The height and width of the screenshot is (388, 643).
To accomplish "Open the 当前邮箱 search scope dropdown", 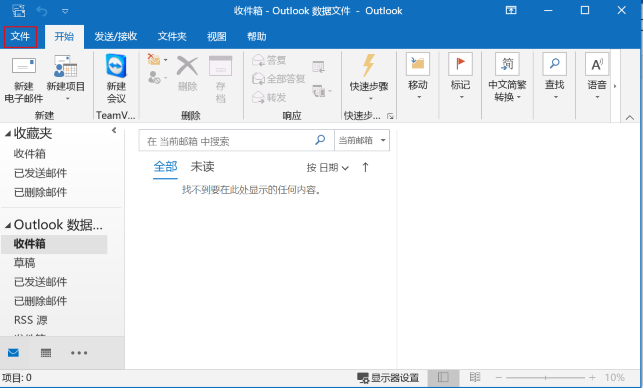I will click(x=362, y=141).
